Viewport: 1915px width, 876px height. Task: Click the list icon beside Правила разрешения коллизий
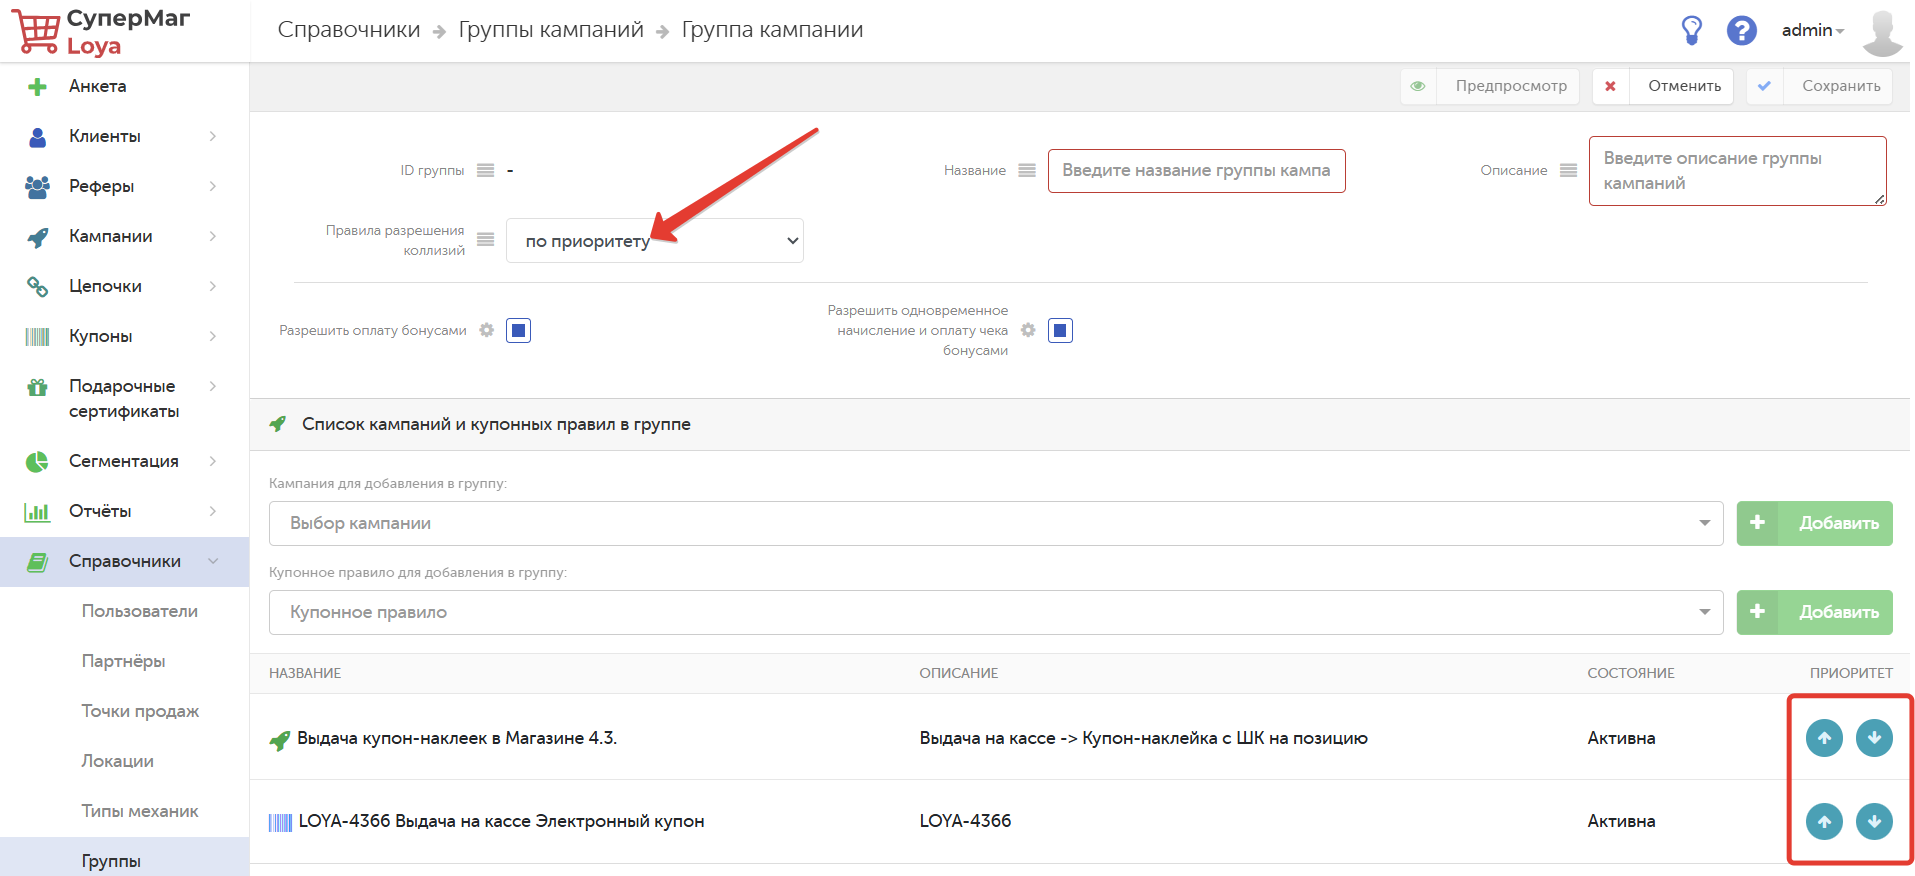[x=486, y=240]
